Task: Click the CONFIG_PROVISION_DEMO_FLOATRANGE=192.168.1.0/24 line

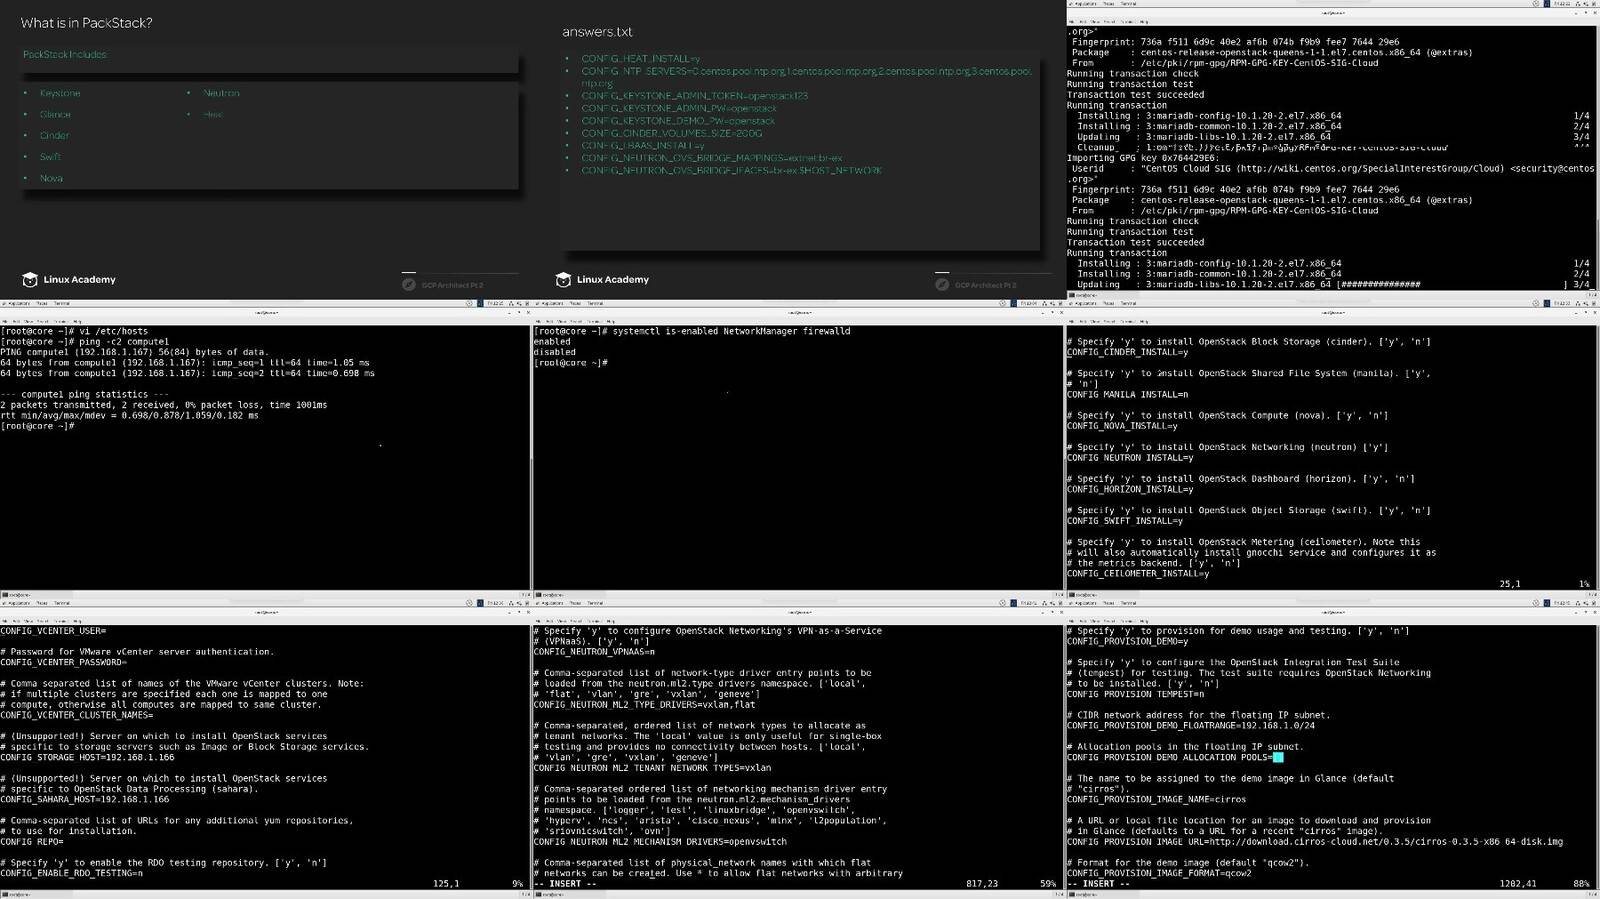Action: coord(1191,725)
